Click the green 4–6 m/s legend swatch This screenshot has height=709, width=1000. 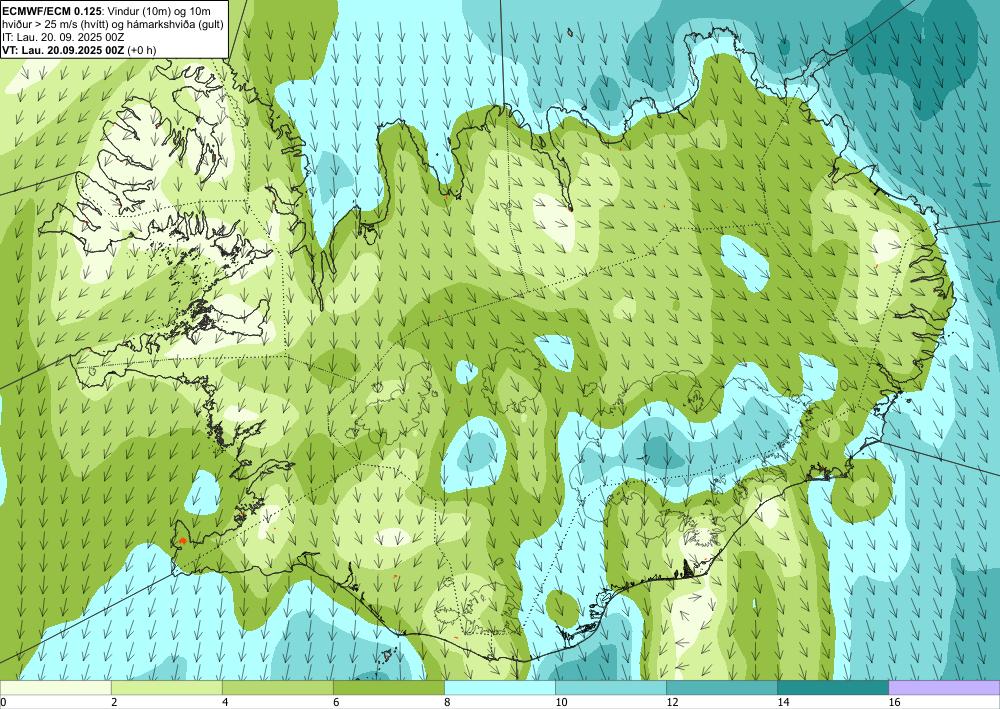277,687
